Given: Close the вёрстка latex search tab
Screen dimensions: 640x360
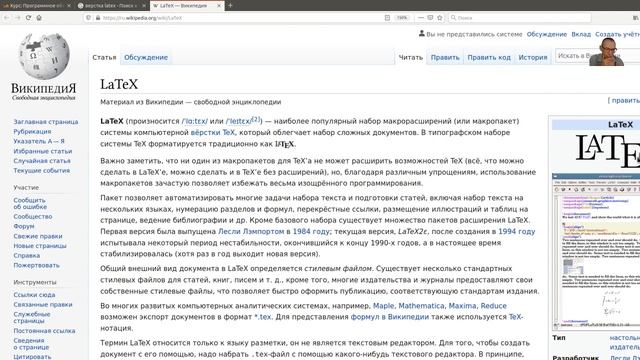Looking at the screenshot, I should [144, 6].
